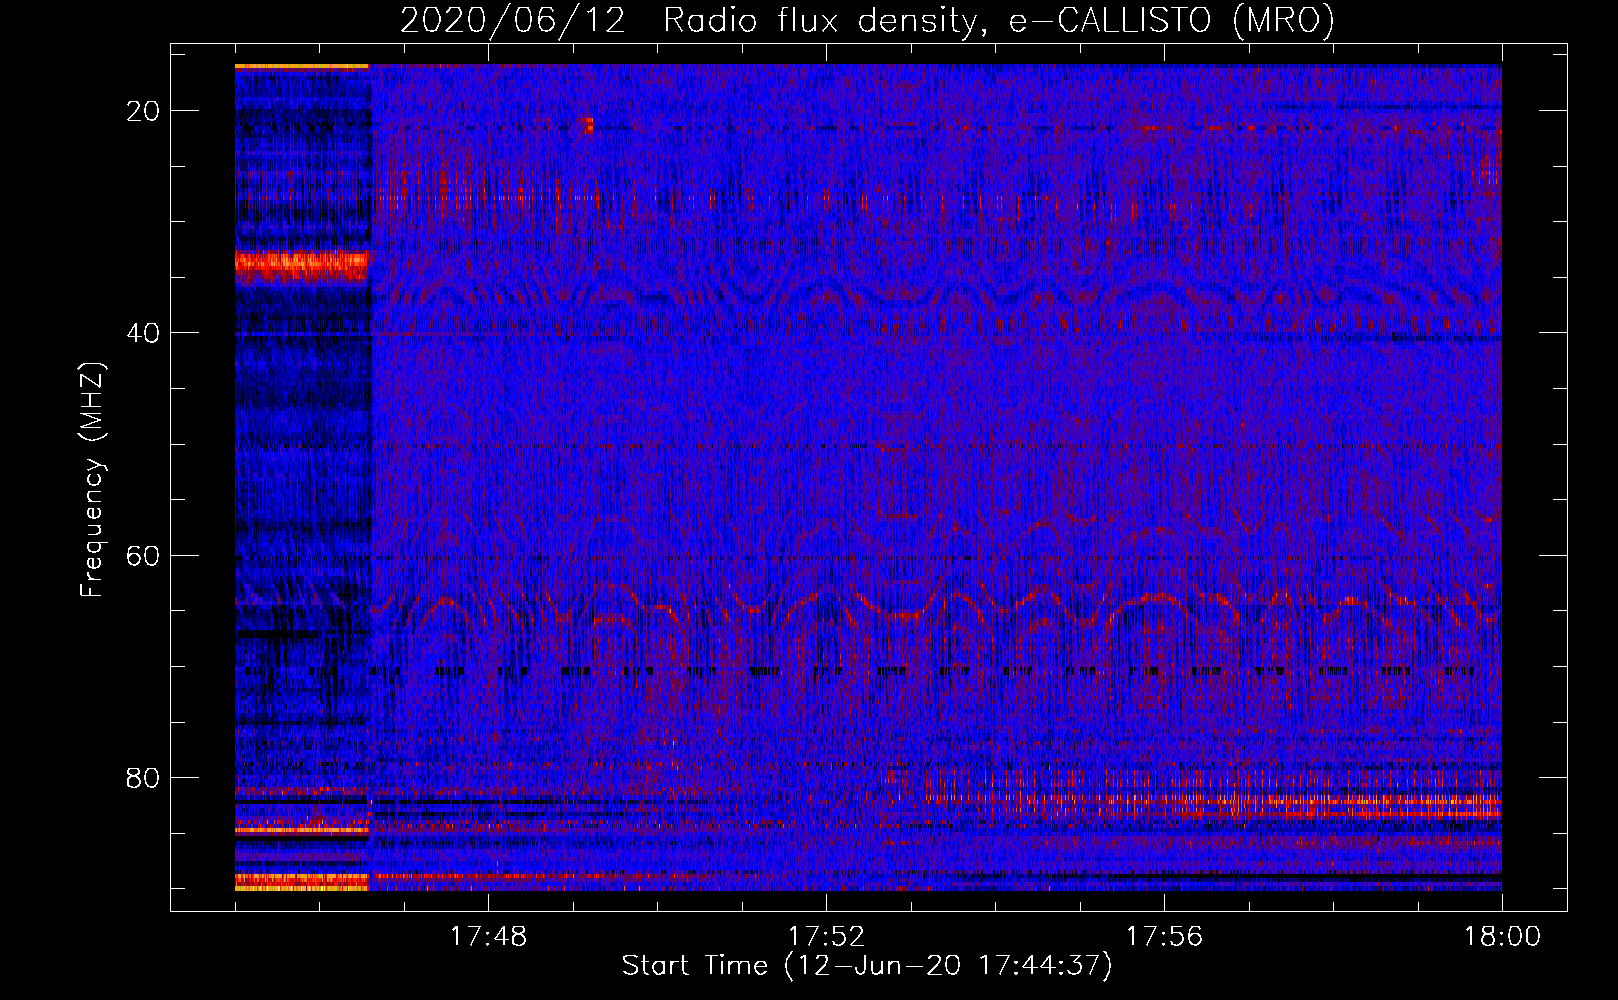Image resolution: width=1618 pixels, height=1000 pixels.
Task: Click the 80 MHz frequency tick label
Action: [143, 777]
